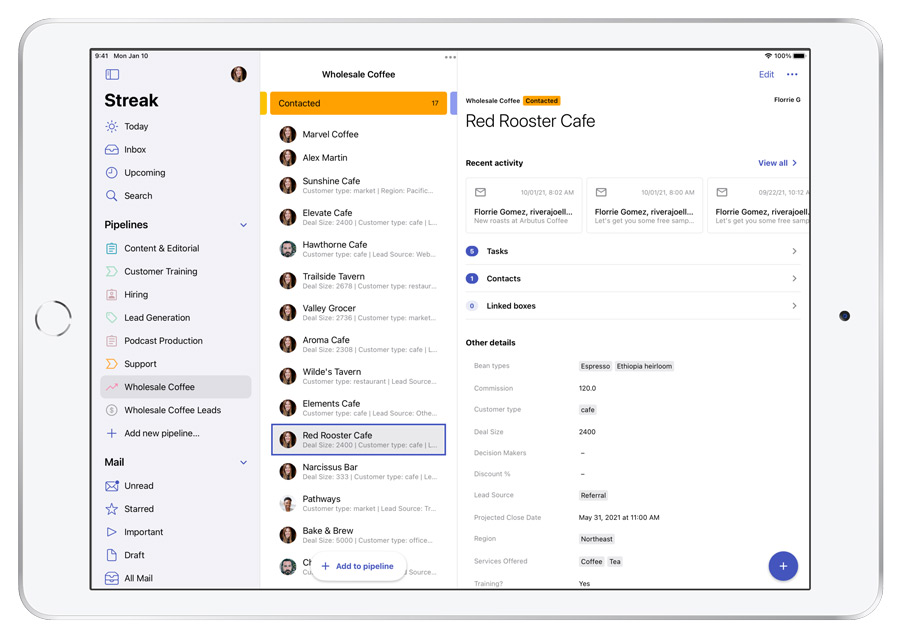The width and height of the screenshot is (900, 638).
Task: Open the Trailside Tavern box
Action: 358,281
